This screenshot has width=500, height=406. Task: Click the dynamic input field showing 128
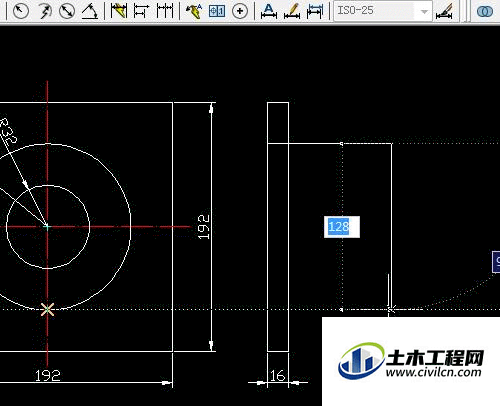342,227
